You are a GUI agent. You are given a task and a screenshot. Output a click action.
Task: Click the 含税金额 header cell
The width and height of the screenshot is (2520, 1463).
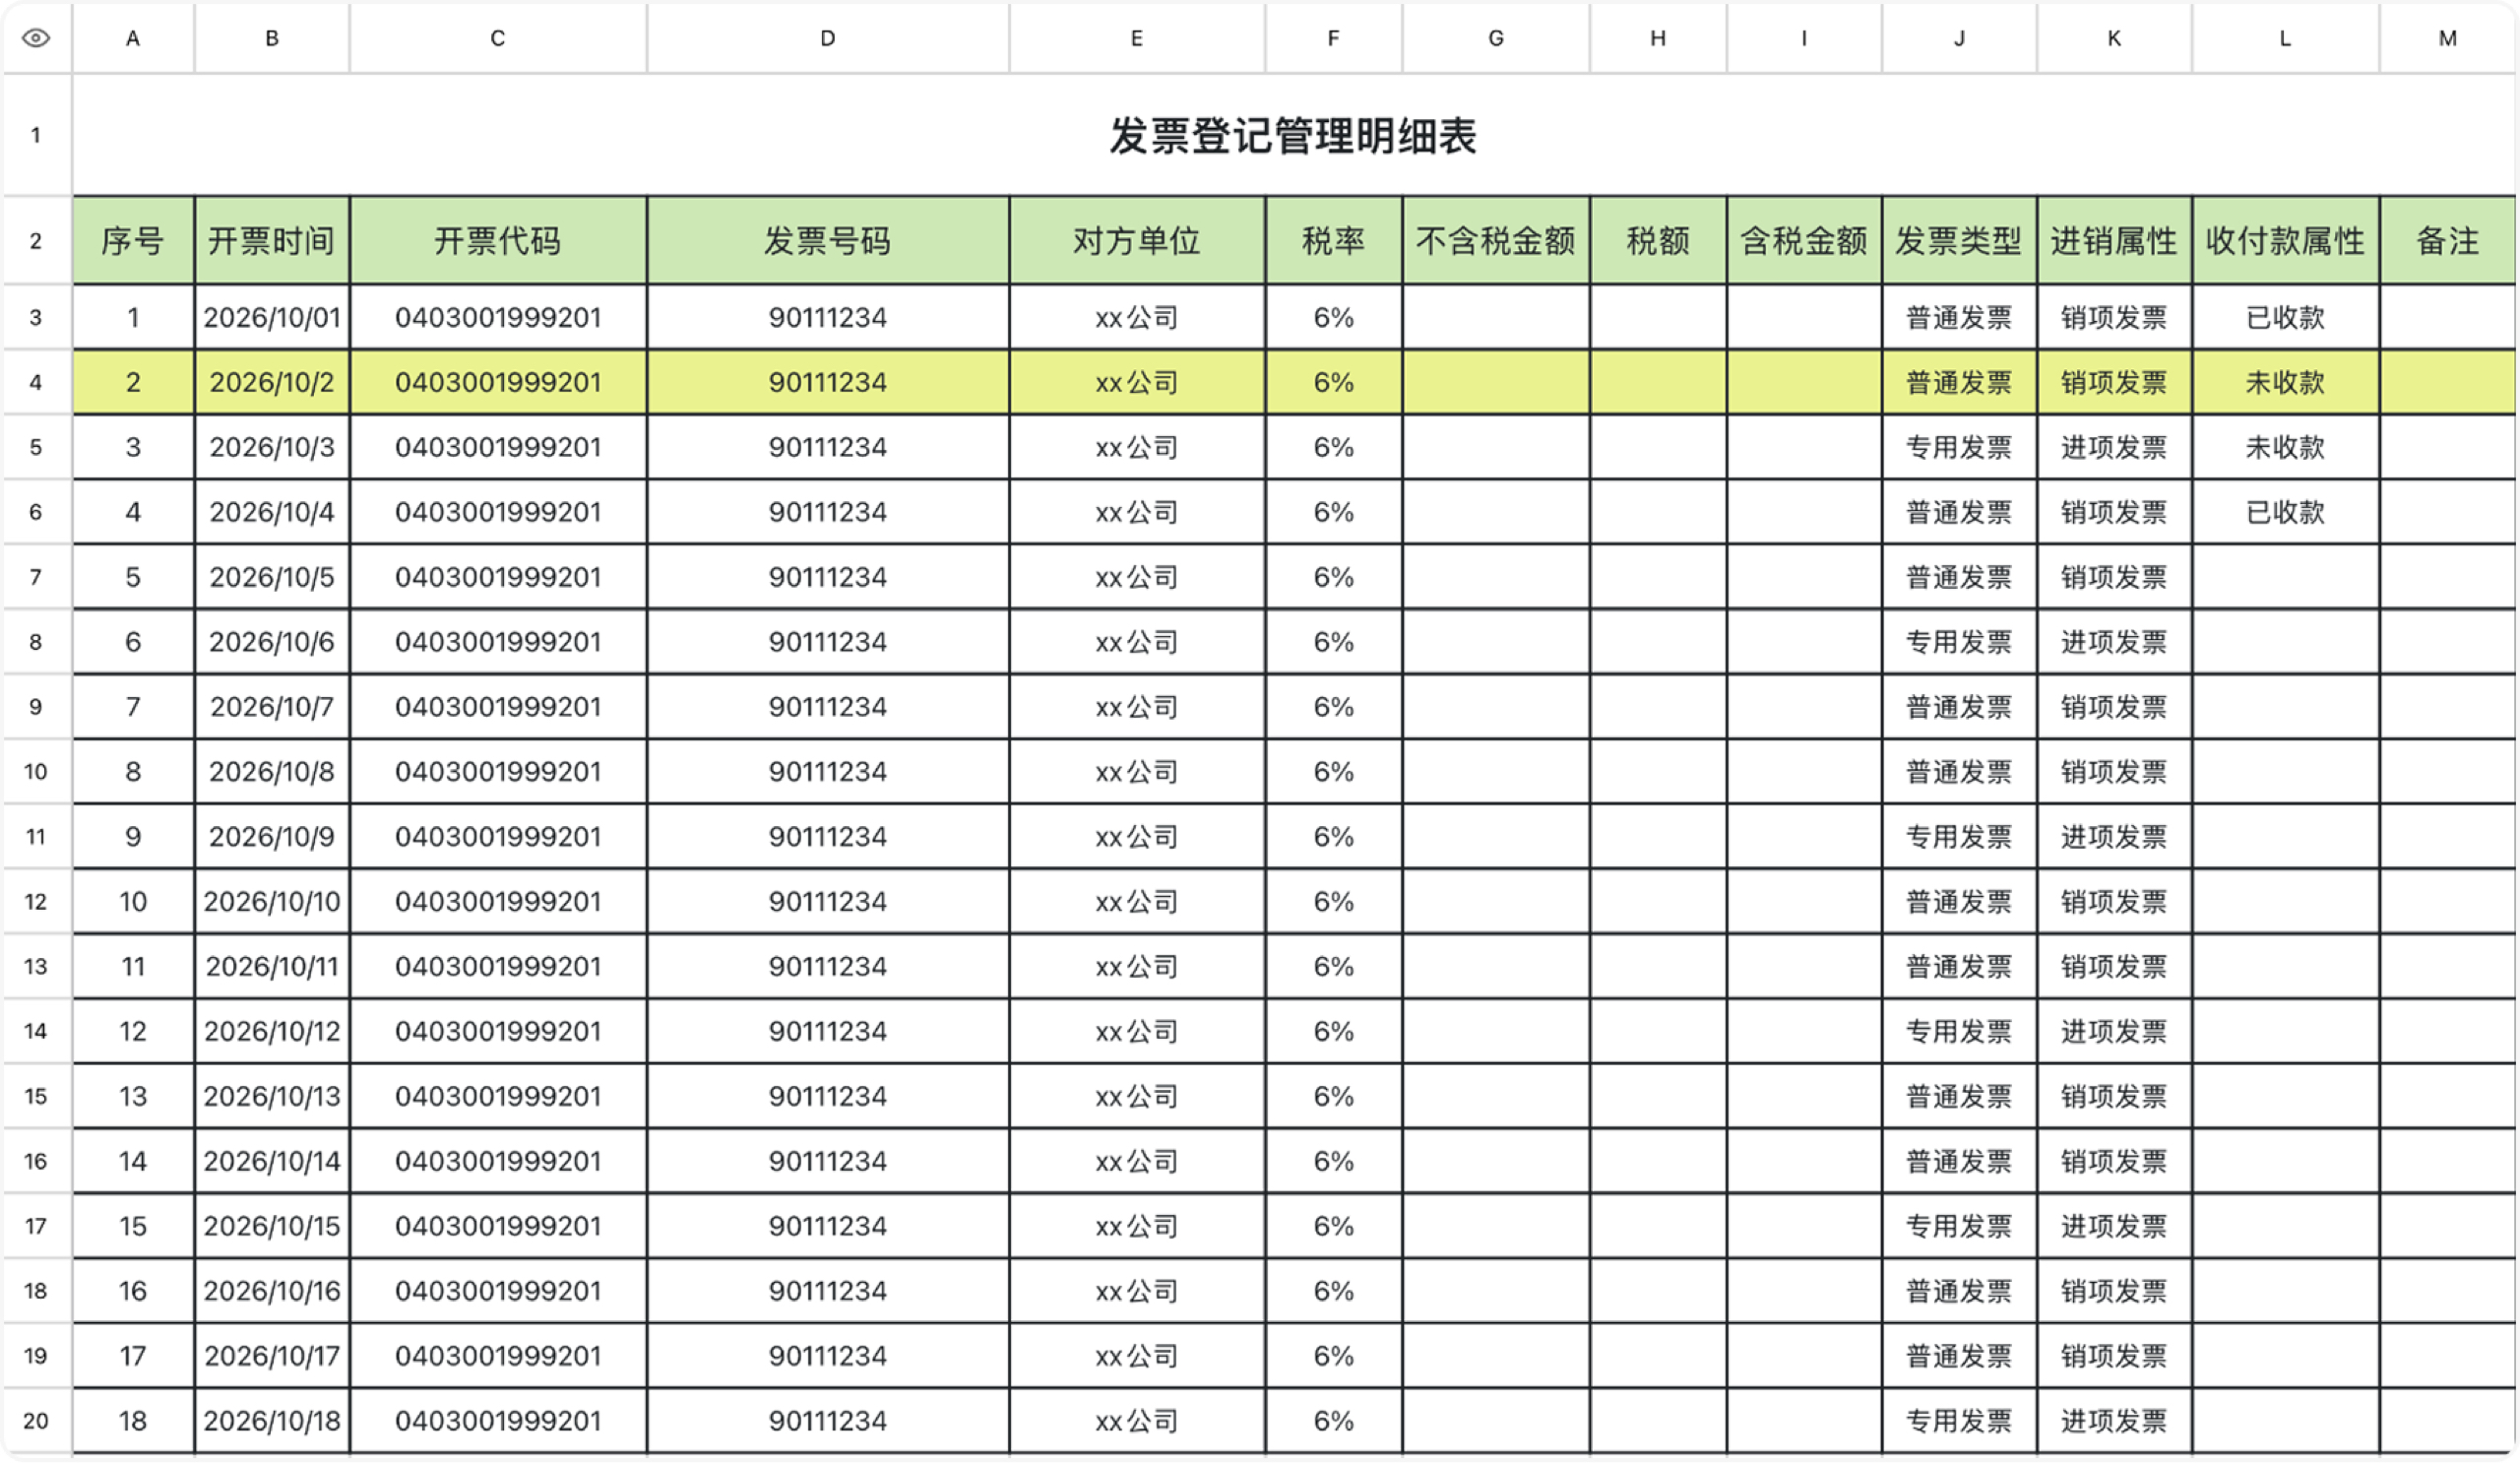click(x=1804, y=240)
